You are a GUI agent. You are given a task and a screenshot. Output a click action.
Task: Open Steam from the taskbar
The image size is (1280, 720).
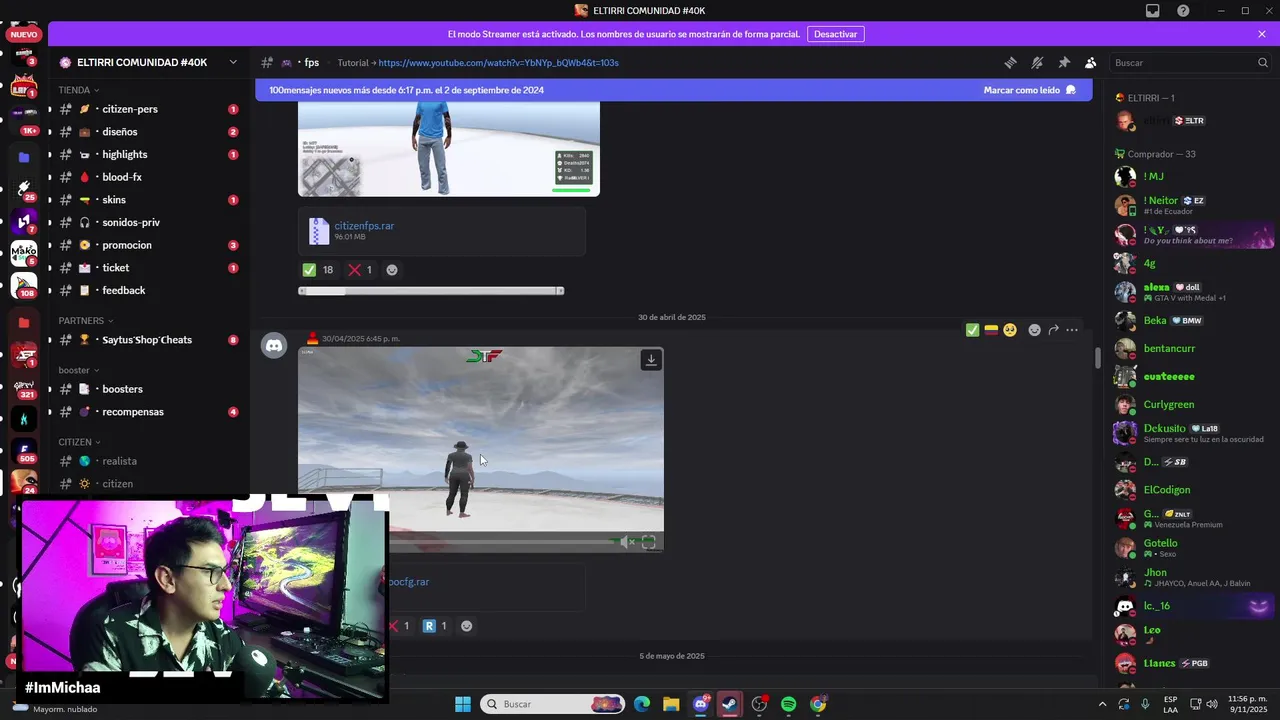pos(730,704)
